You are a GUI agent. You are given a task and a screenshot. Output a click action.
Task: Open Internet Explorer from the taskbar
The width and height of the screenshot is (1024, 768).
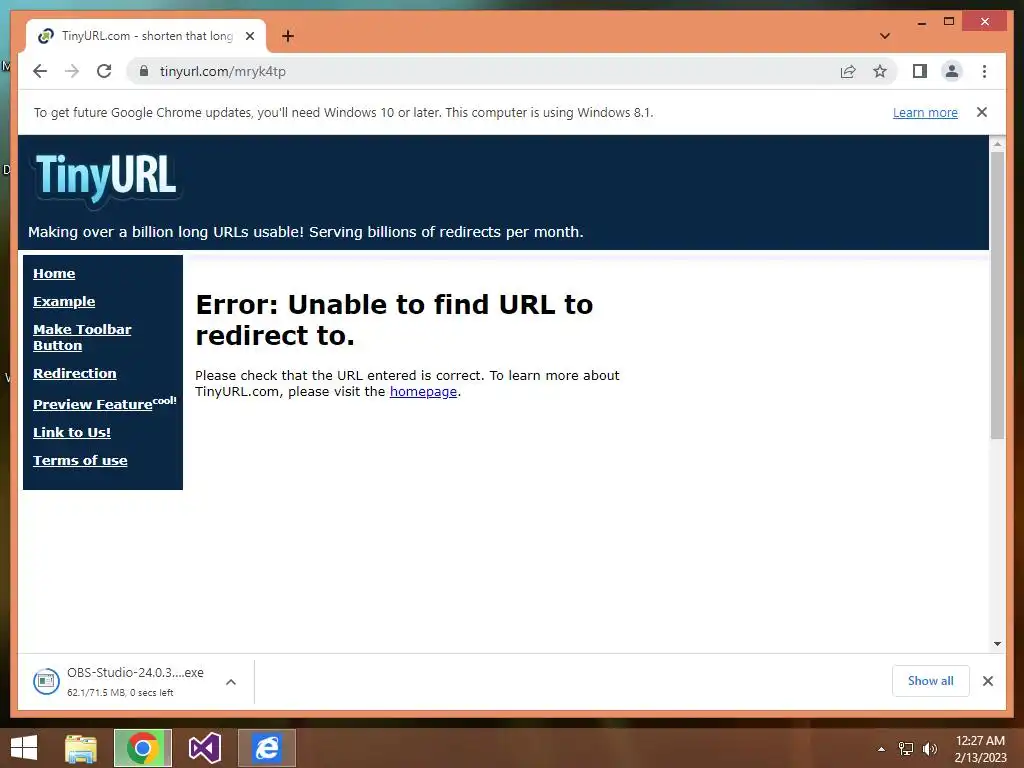pyautogui.click(x=266, y=748)
